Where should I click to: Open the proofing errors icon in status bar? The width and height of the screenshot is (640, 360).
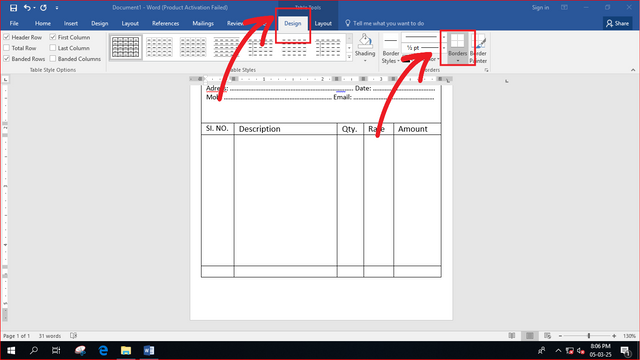(73, 336)
